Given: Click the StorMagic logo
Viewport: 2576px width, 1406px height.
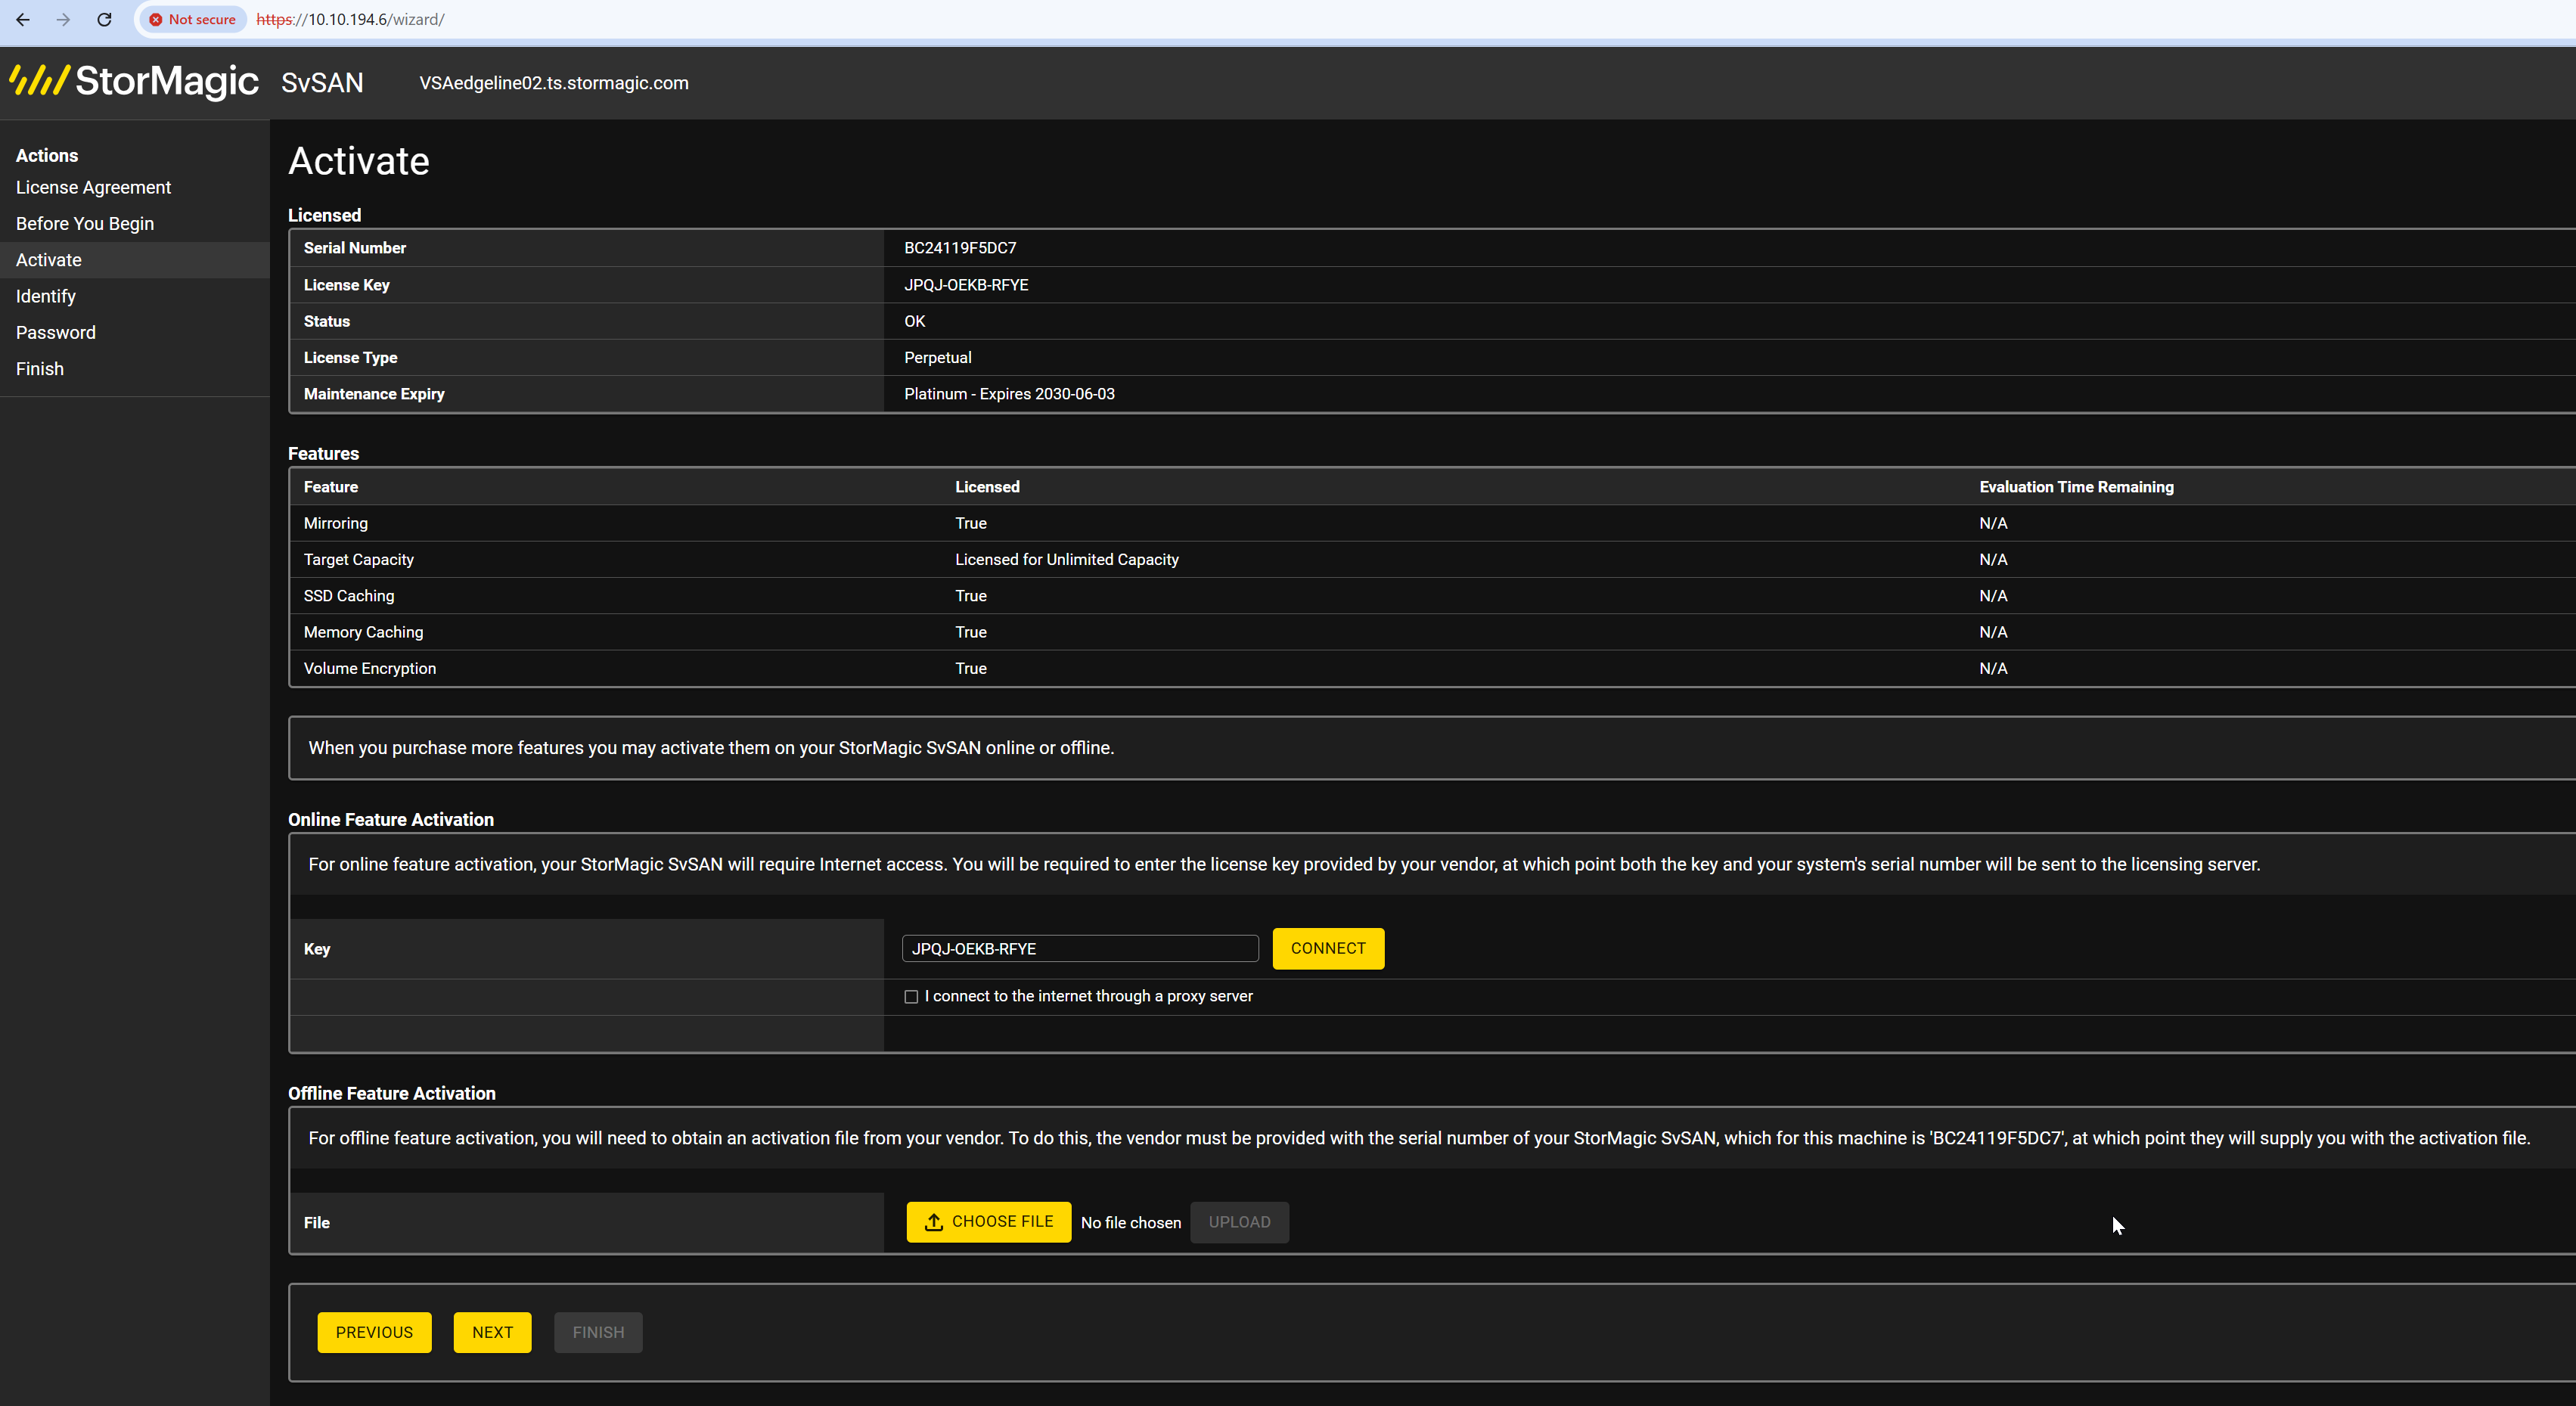Looking at the screenshot, I should 134,81.
